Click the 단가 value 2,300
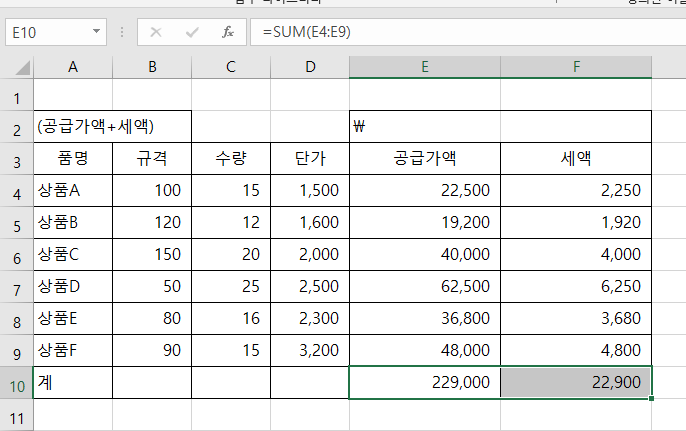This screenshot has width=686, height=431. (310, 318)
